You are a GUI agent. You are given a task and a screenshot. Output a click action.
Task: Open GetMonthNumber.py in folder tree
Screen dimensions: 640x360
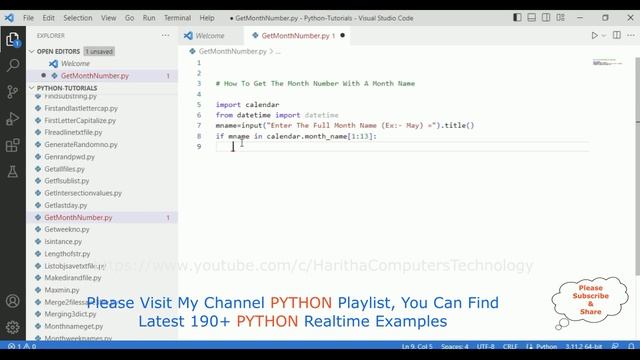tap(78, 218)
